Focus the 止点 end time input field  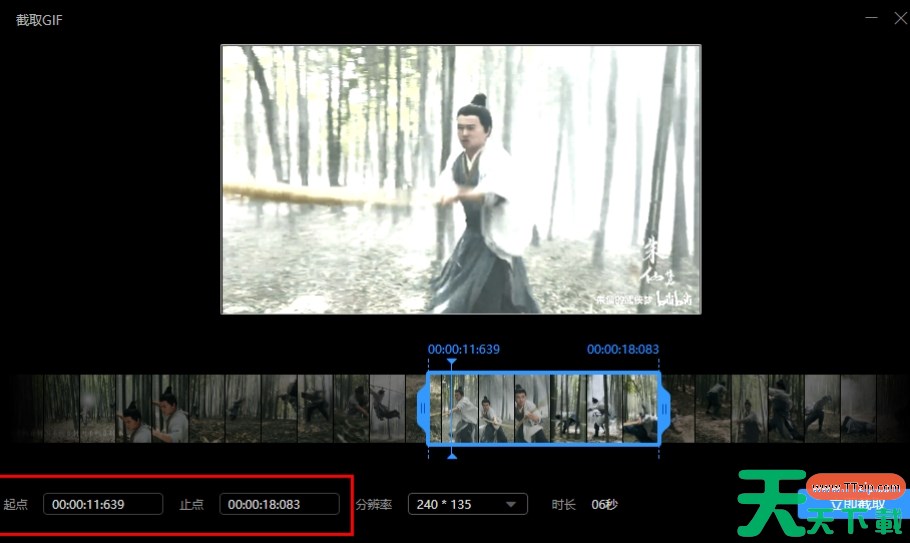coord(279,504)
